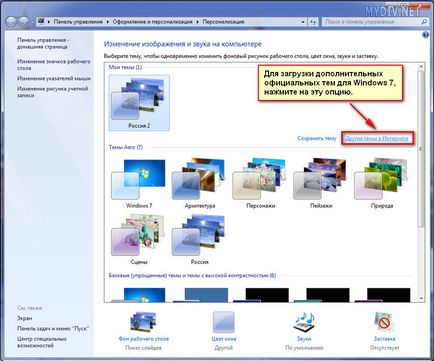Open Другие темы в Интернете link

tap(376, 138)
